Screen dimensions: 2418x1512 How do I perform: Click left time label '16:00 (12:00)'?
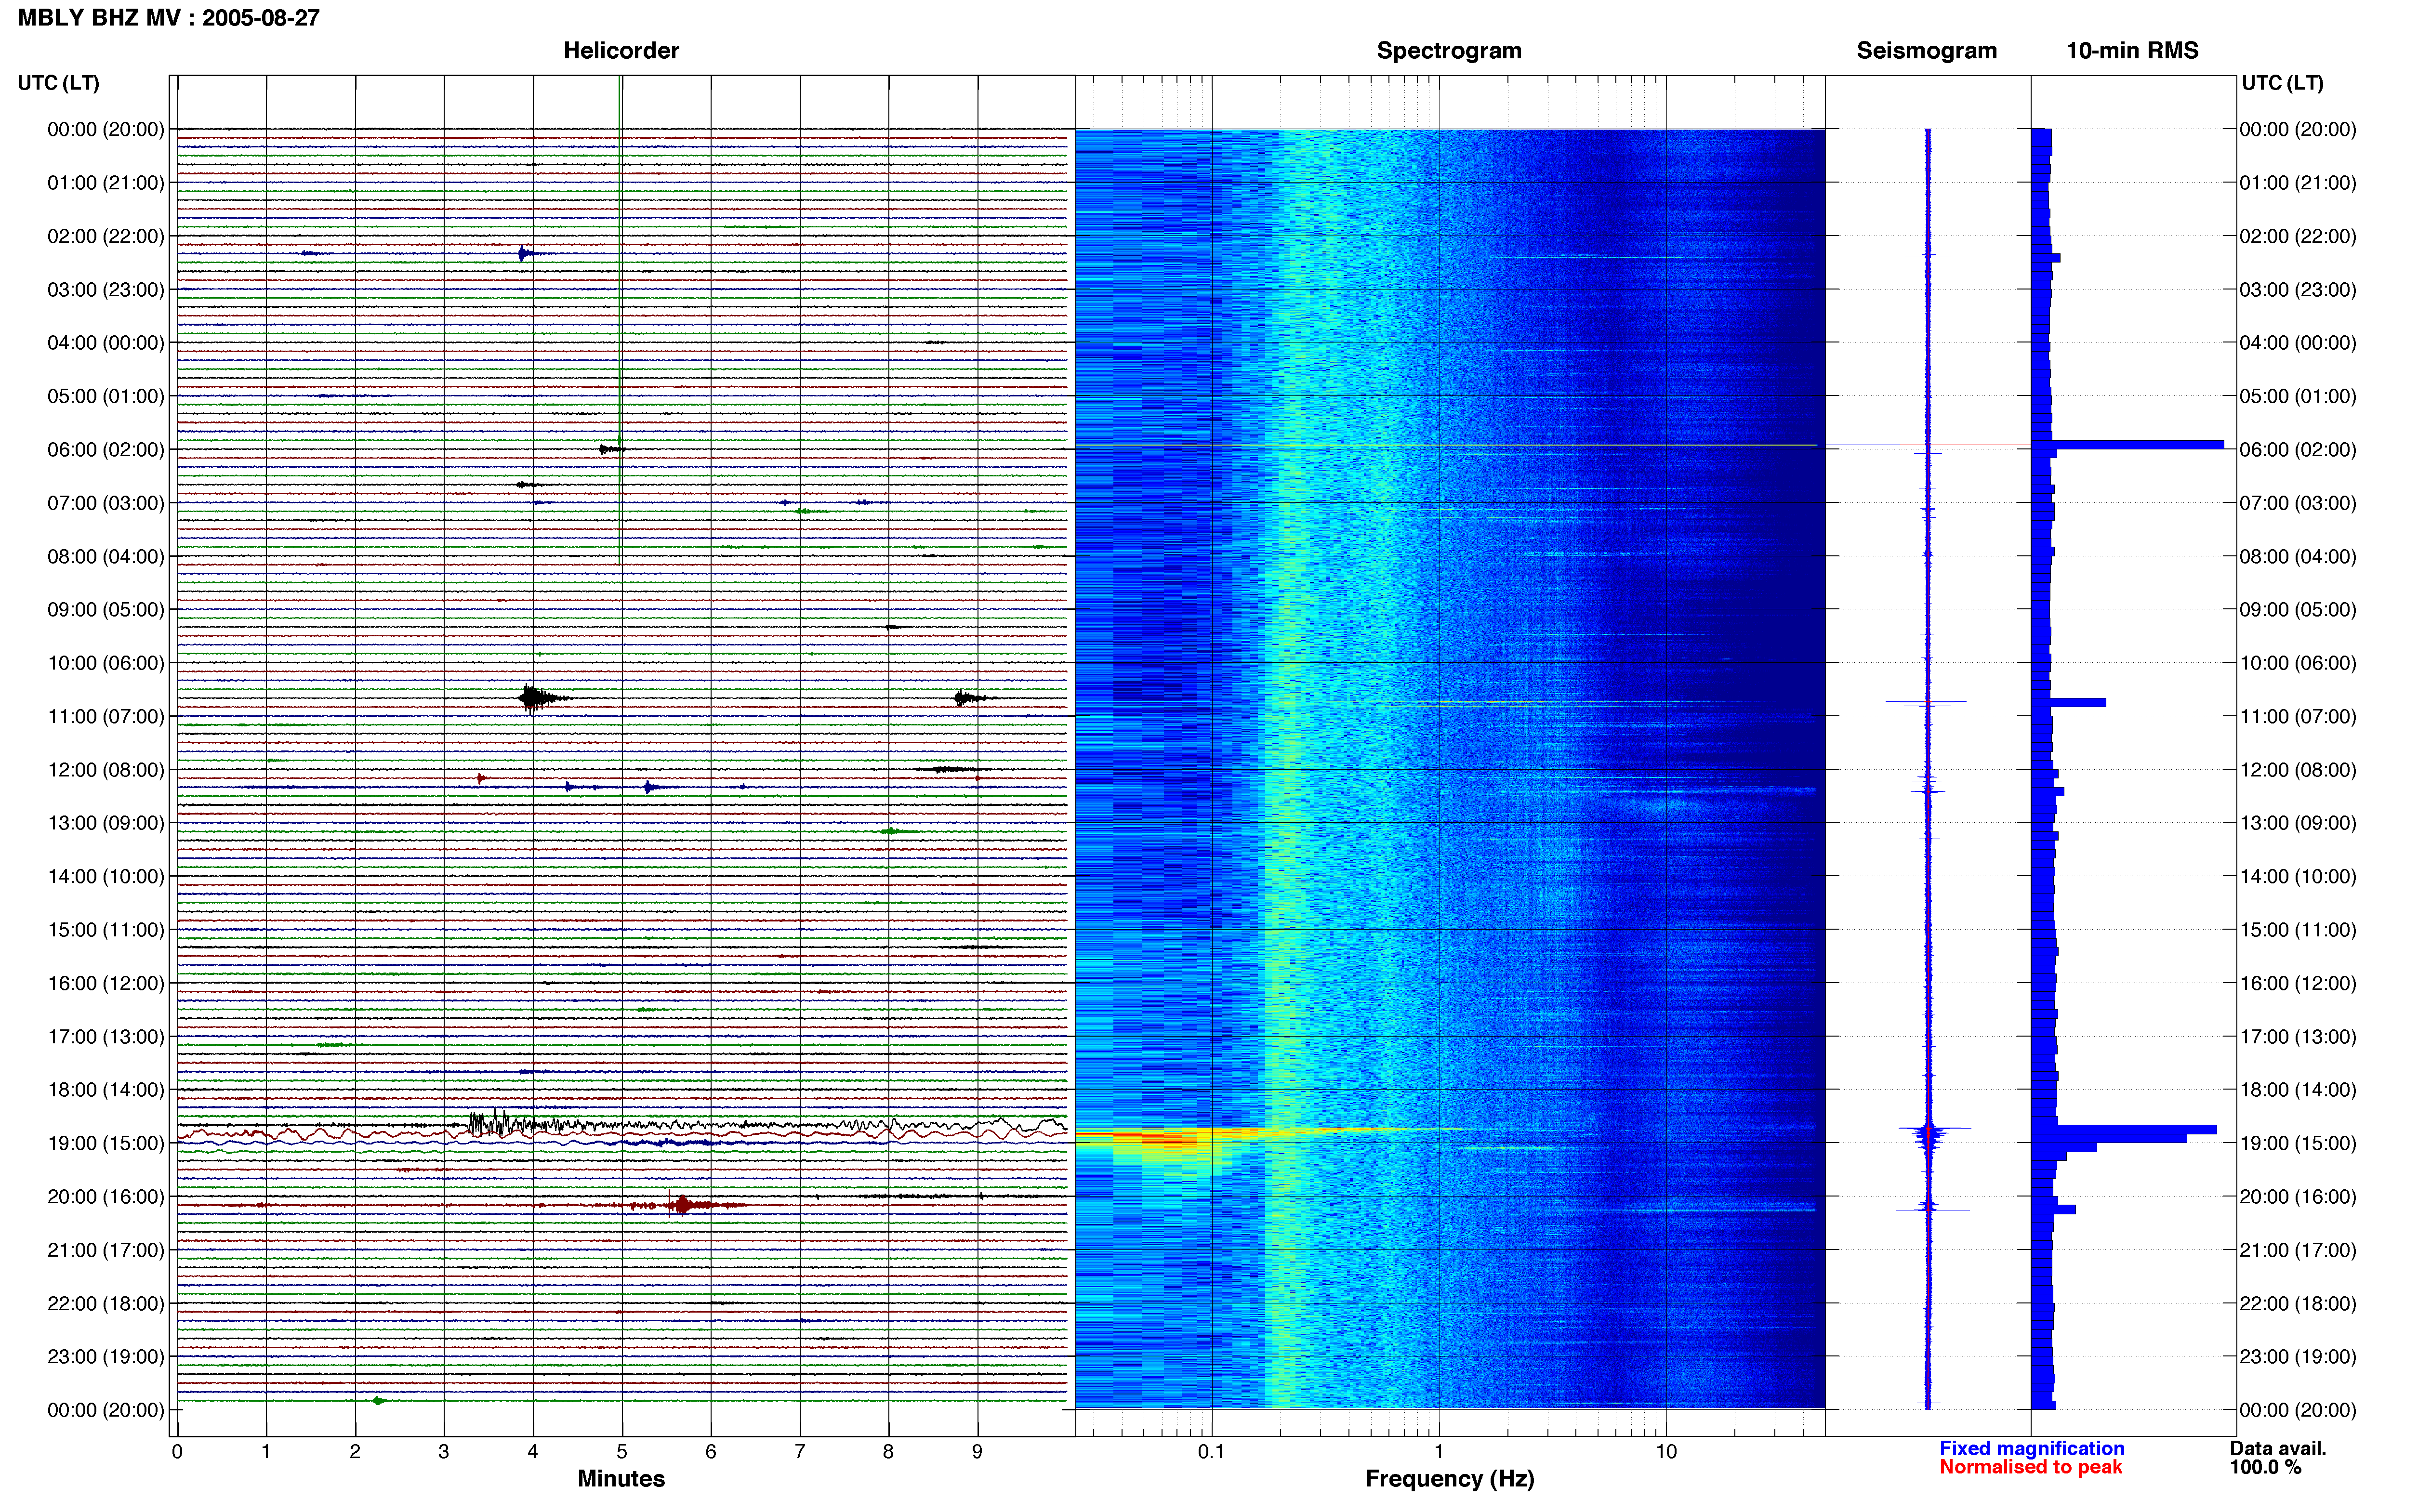click(106, 983)
